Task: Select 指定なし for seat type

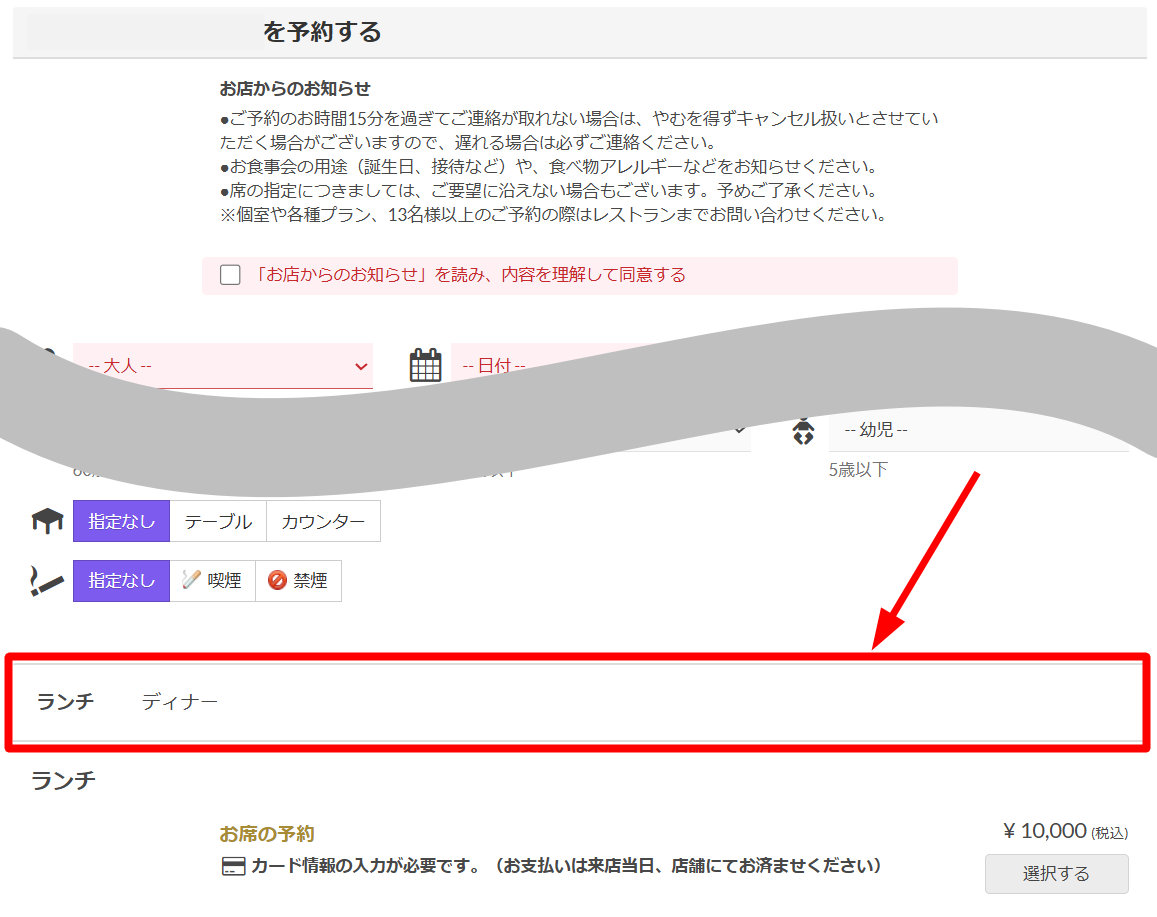Action: 122,521
